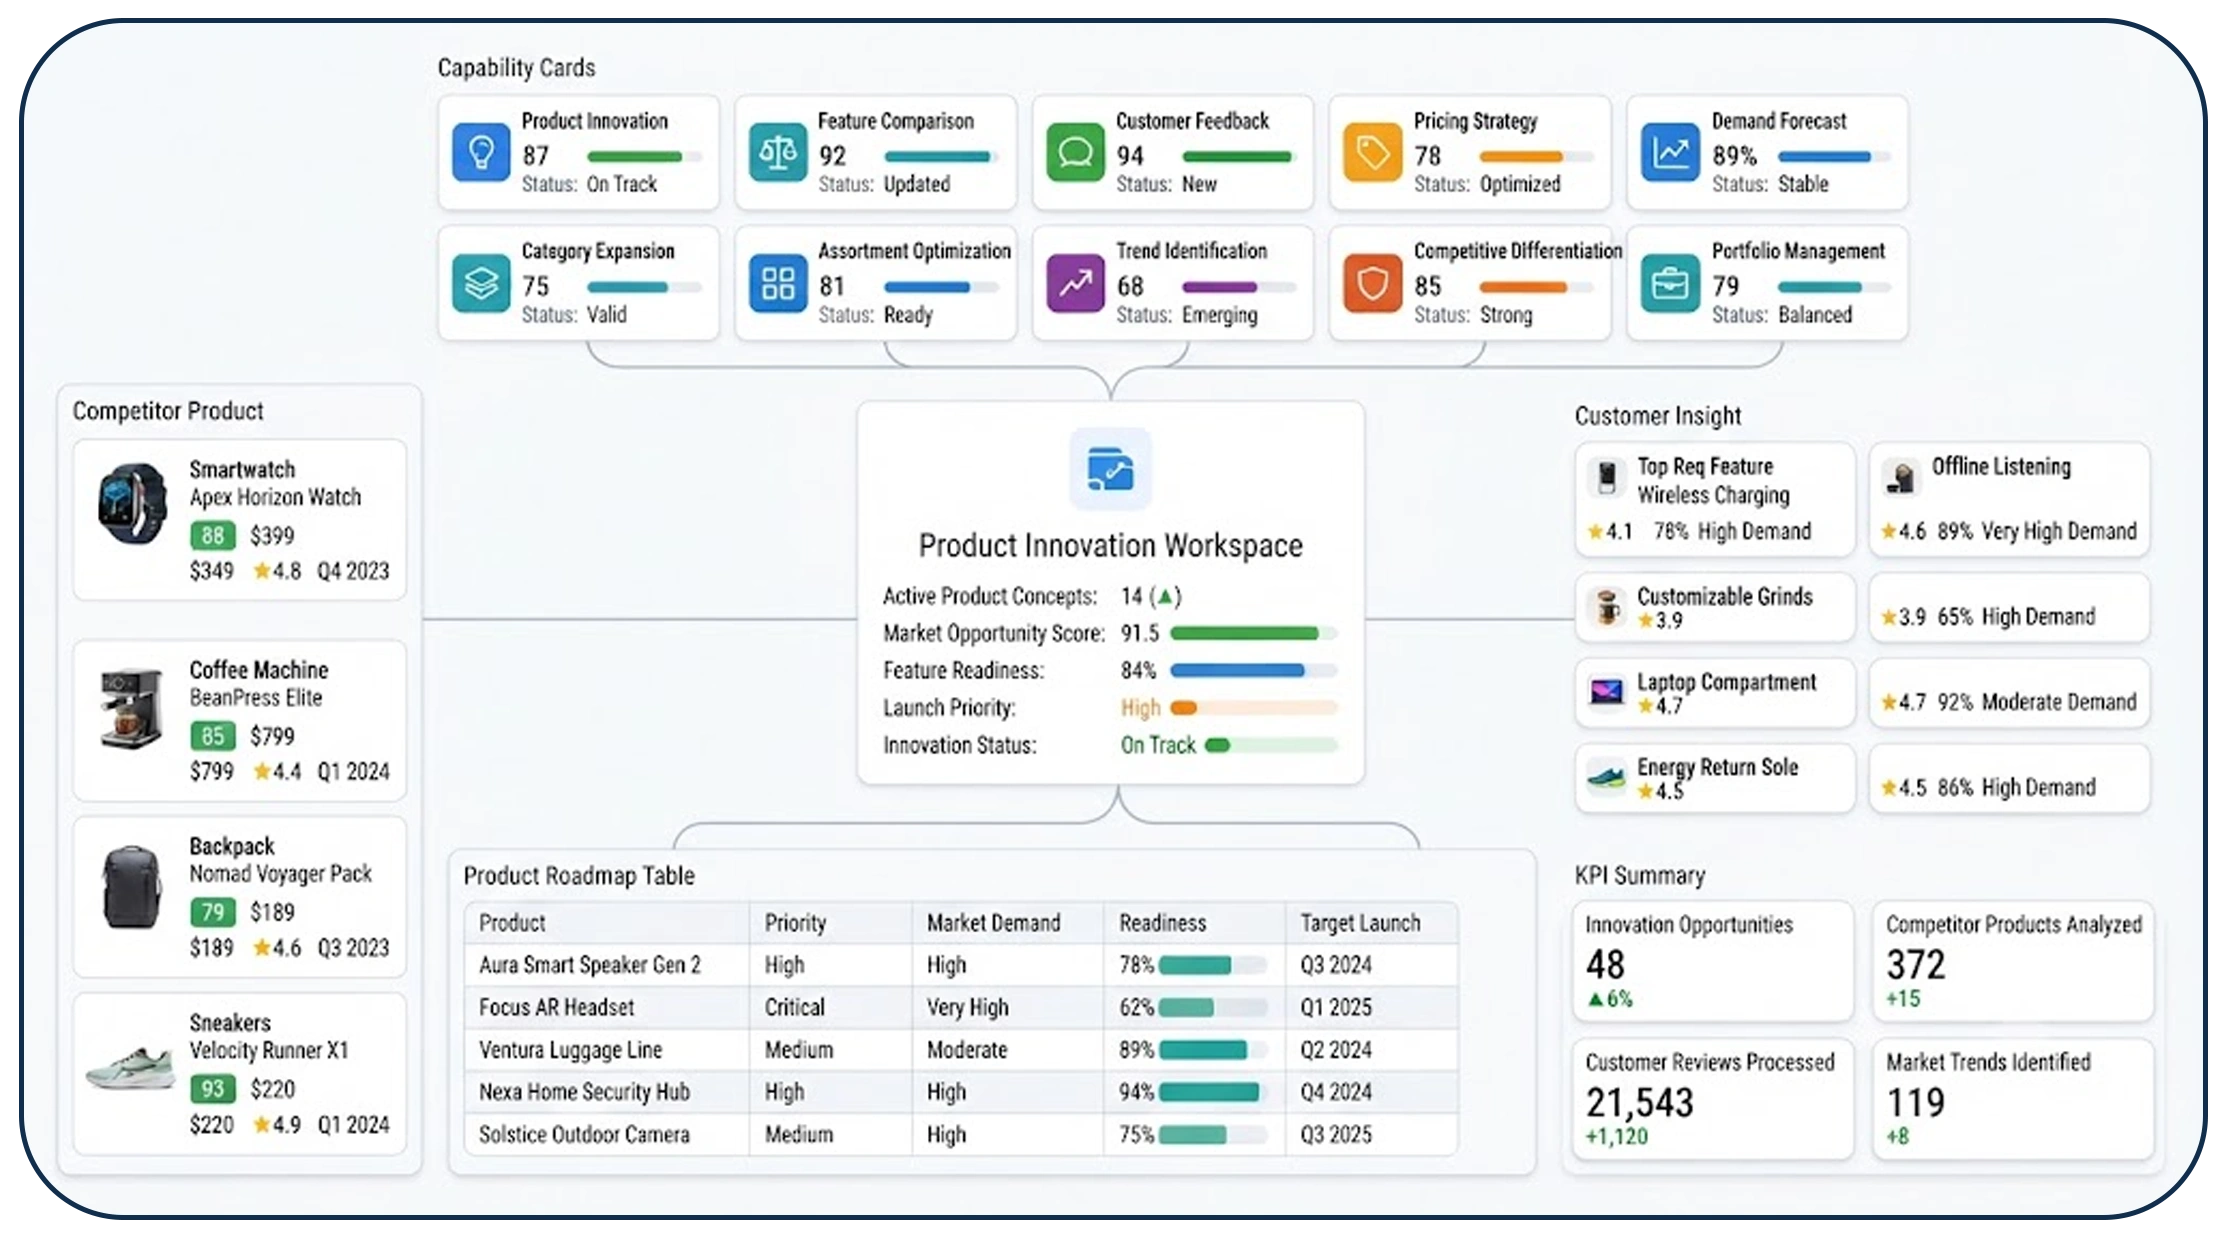Screen dimensions: 2223x1240
Task: Click the Apex Horizon Watch smartwatch image
Action: 131,504
